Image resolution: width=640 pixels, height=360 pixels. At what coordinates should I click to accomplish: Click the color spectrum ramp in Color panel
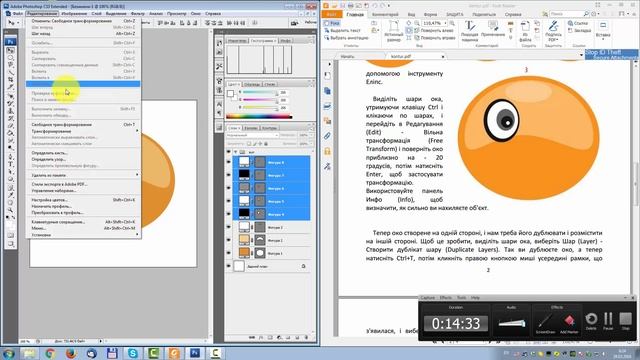pyautogui.click(x=259, y=116)
